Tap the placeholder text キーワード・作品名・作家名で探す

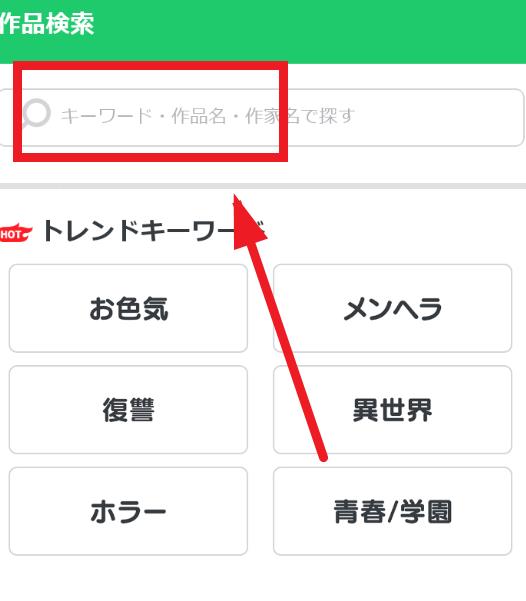click(207, 116)
